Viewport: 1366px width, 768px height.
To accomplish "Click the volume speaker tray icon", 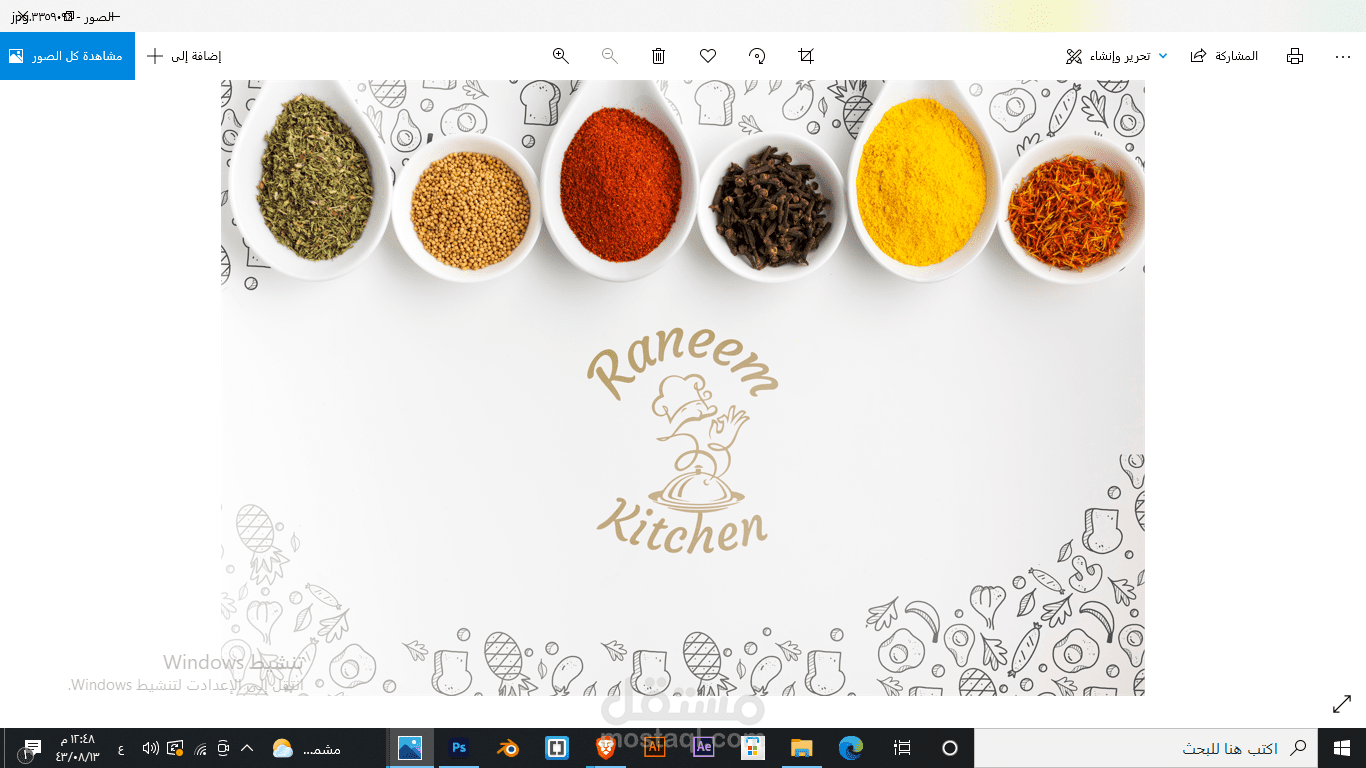I will [x=150, y=748].
